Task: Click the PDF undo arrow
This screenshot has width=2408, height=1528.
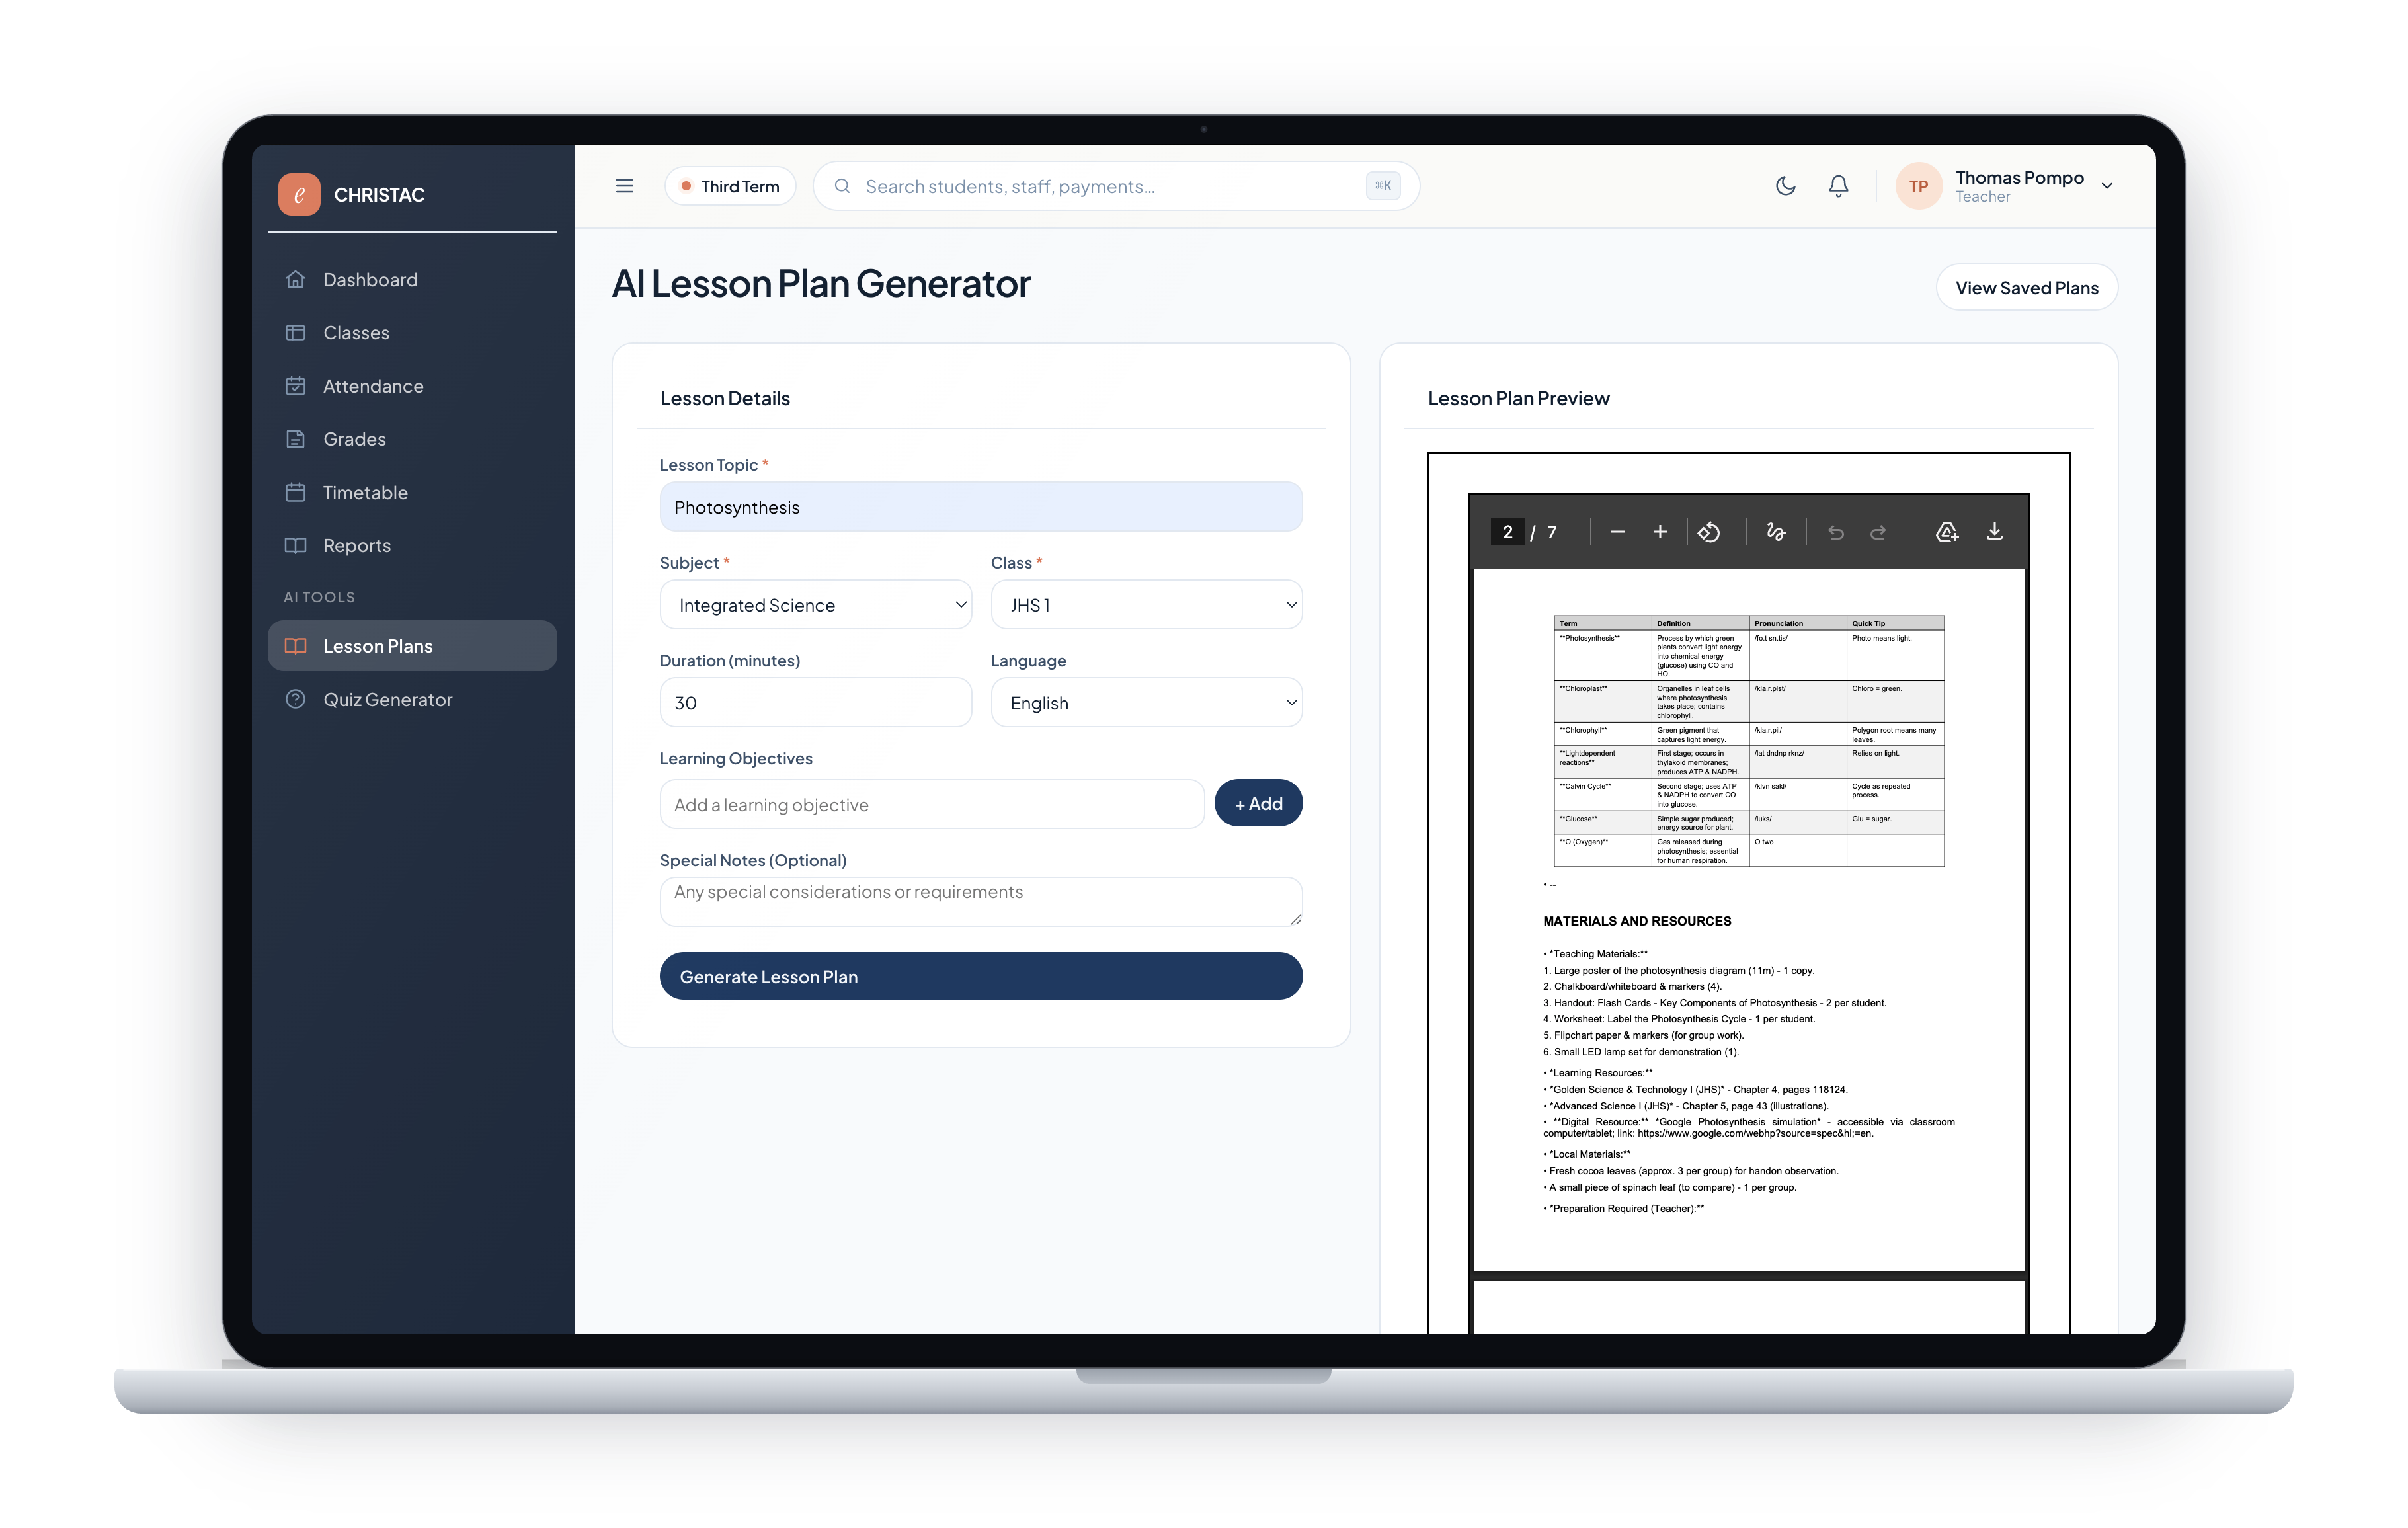Action: [1836, 533]
